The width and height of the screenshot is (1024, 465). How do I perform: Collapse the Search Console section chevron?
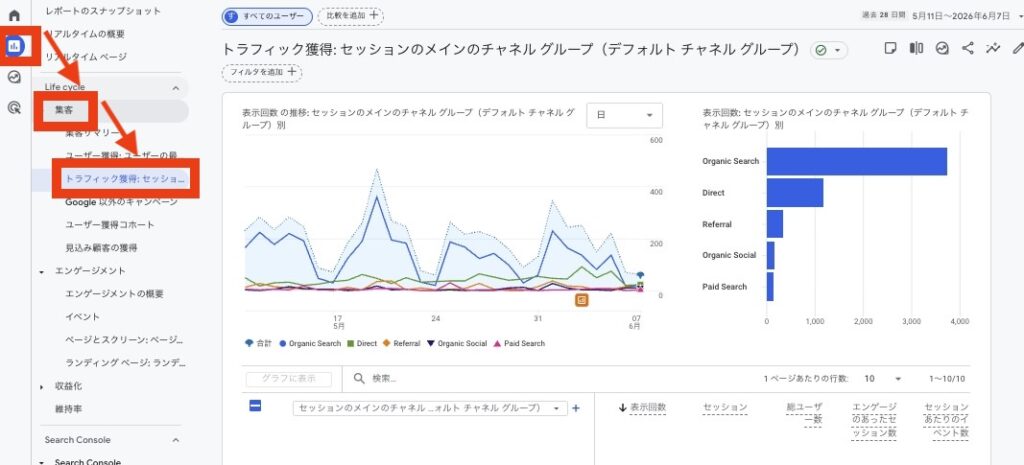(x=176, y=440)
